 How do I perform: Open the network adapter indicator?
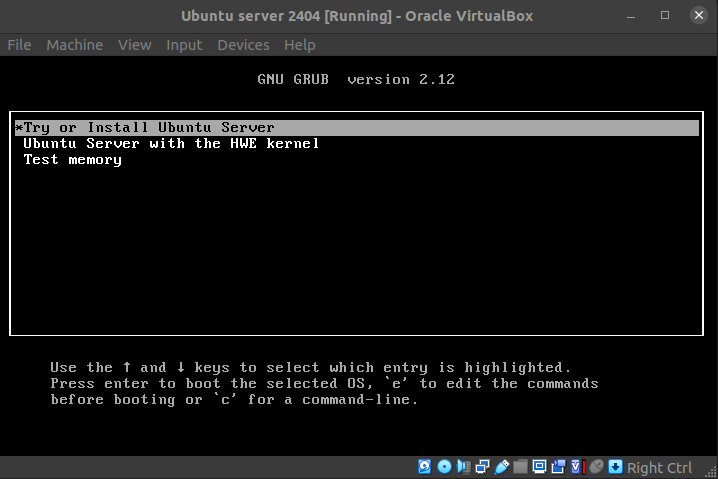click(482, 467)
